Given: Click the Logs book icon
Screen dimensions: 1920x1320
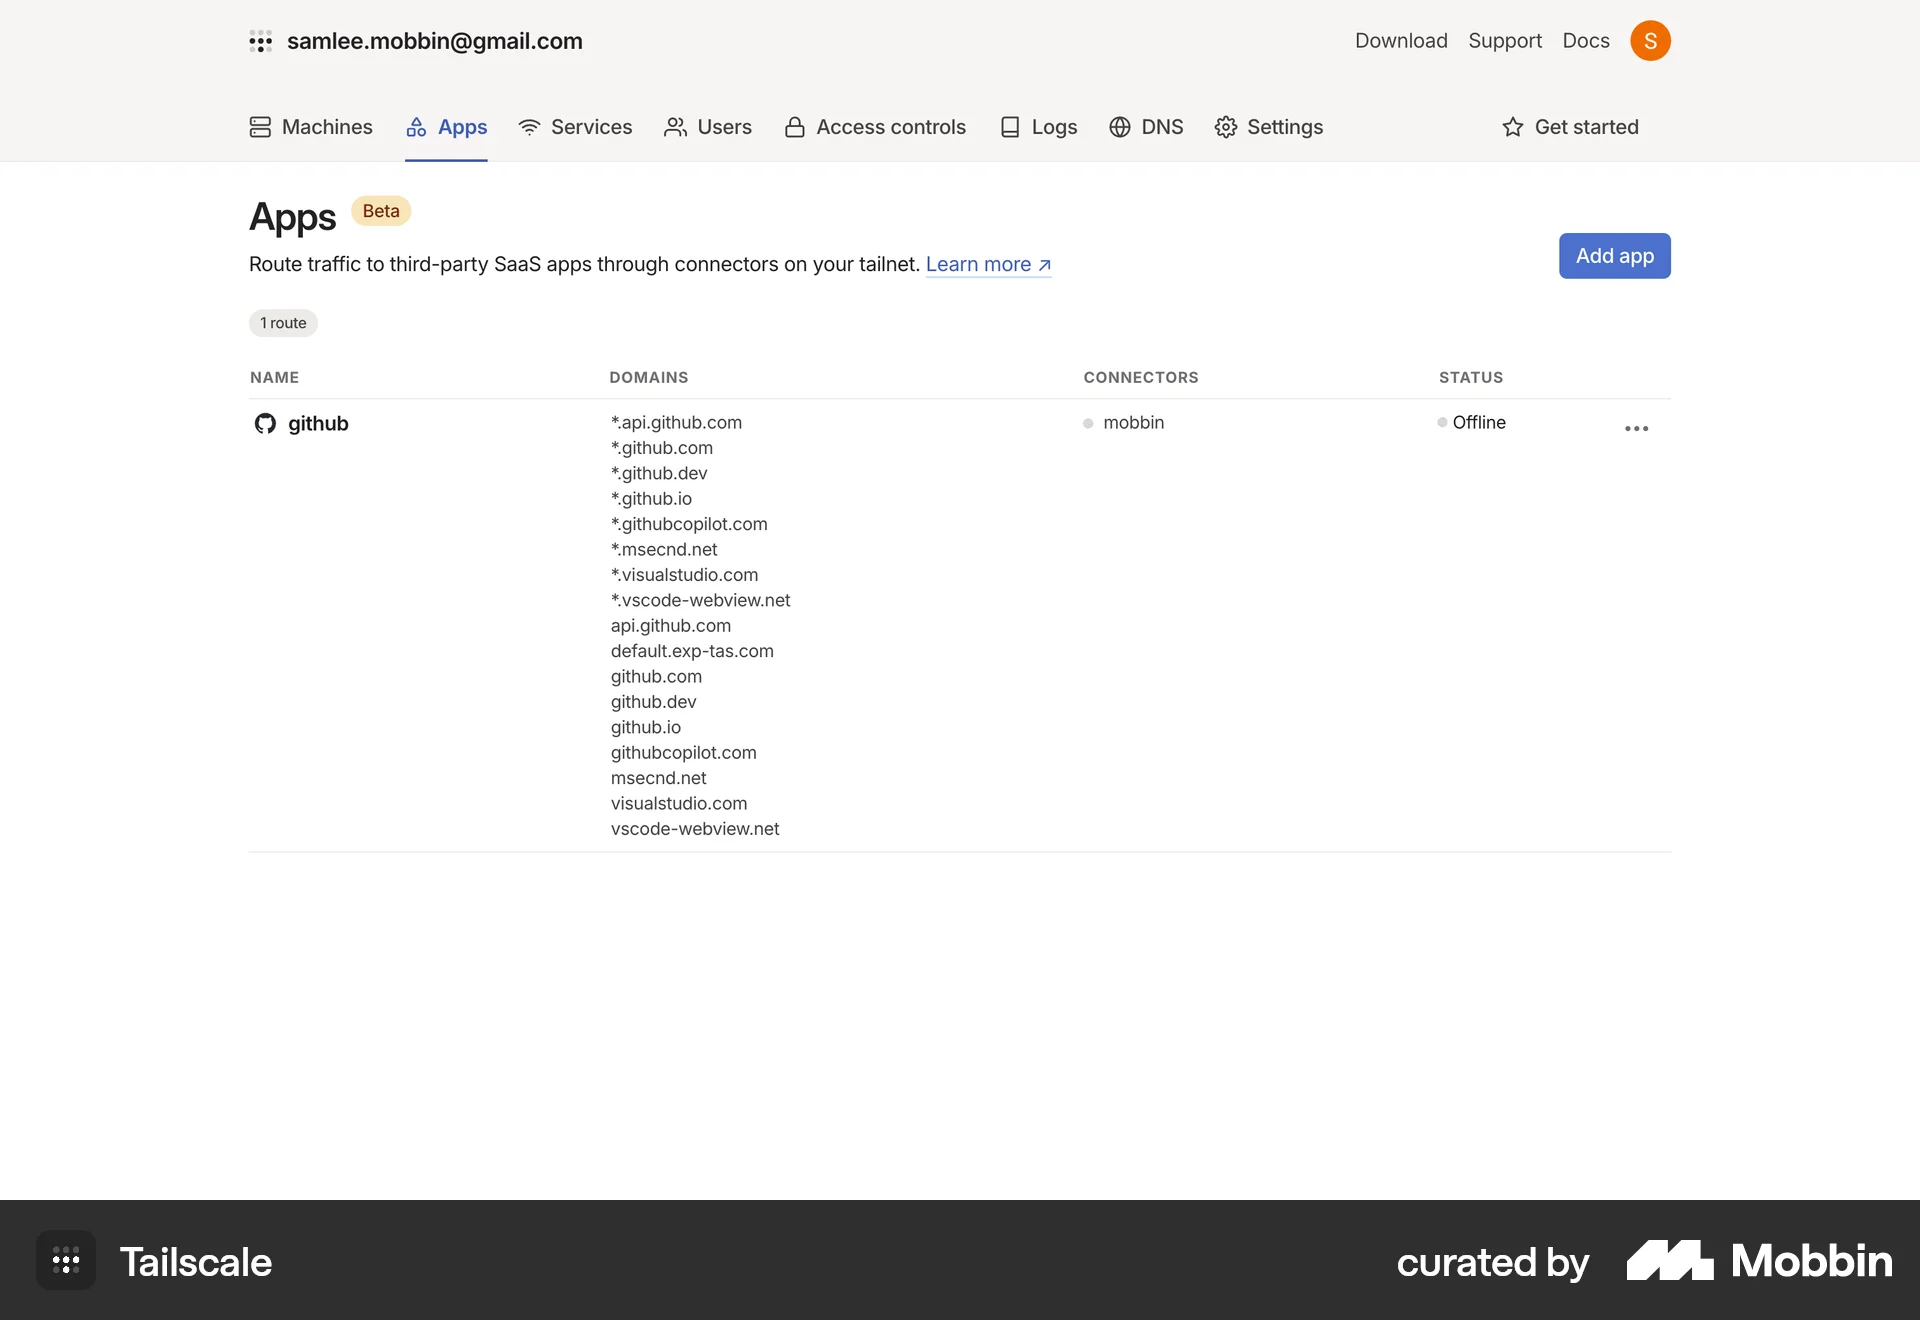Looking at the screenshot, I should click(x=1011, y=127).
